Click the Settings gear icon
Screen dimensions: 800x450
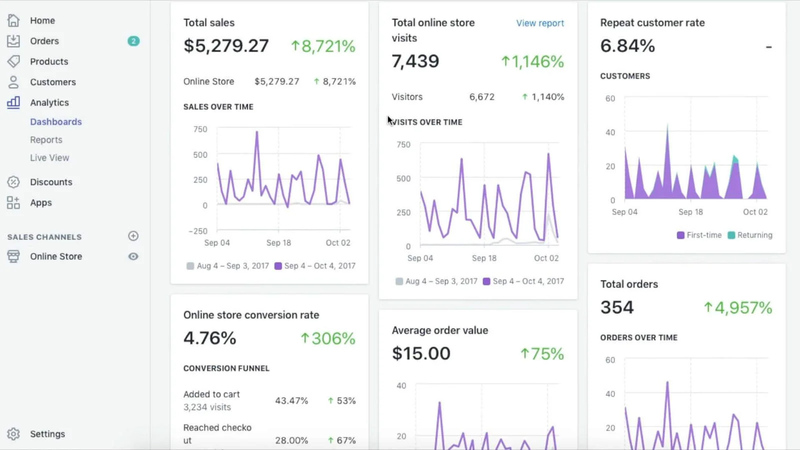pos(13,434)
